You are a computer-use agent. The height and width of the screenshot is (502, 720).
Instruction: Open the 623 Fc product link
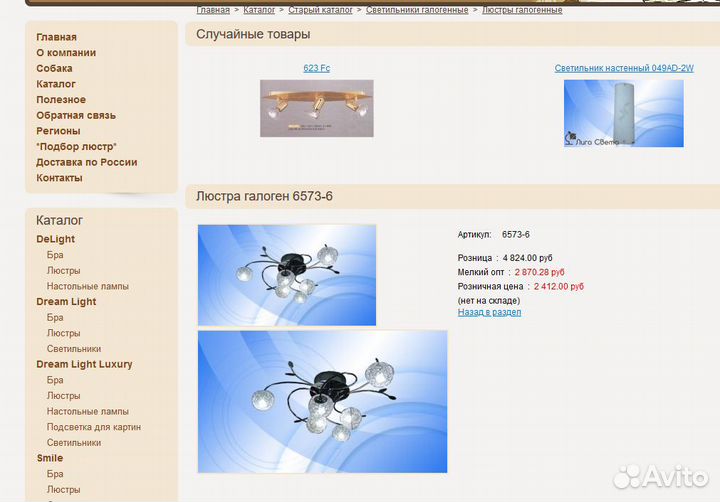(316, 68)
